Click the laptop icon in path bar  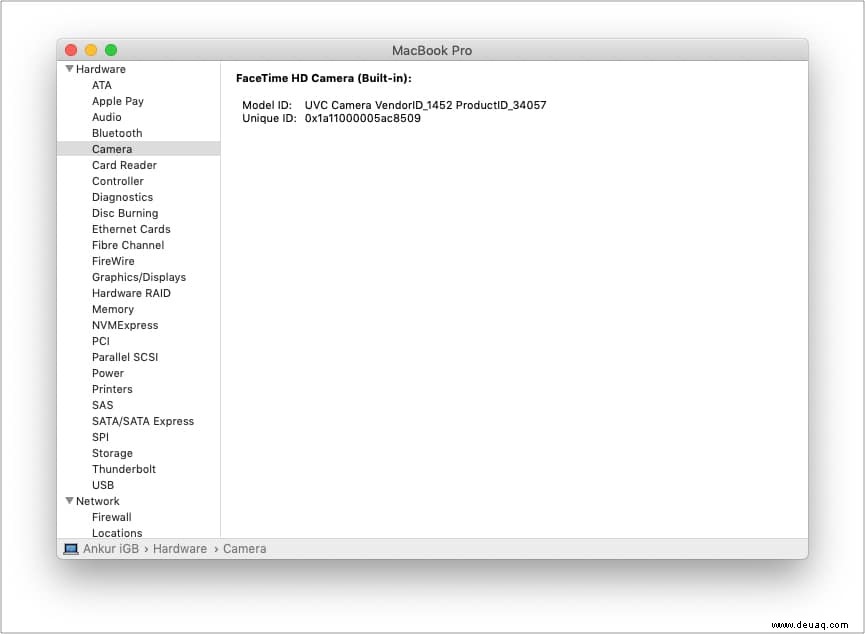[x=71, y=549]
